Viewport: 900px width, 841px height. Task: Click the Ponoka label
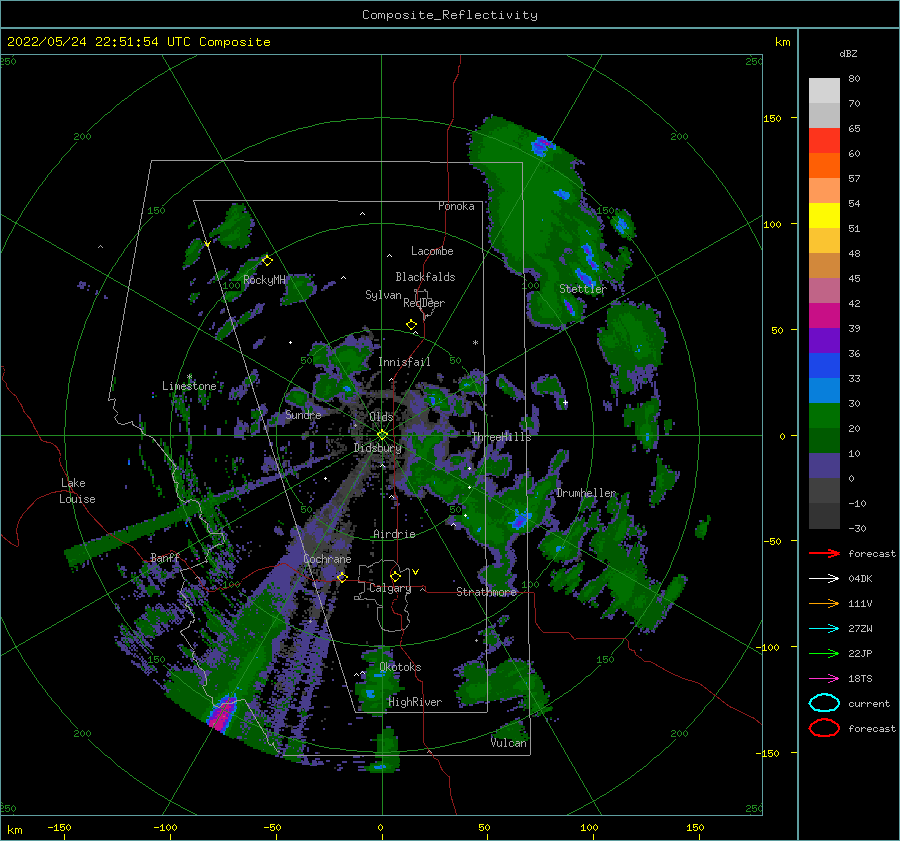[x=456, y=206]
